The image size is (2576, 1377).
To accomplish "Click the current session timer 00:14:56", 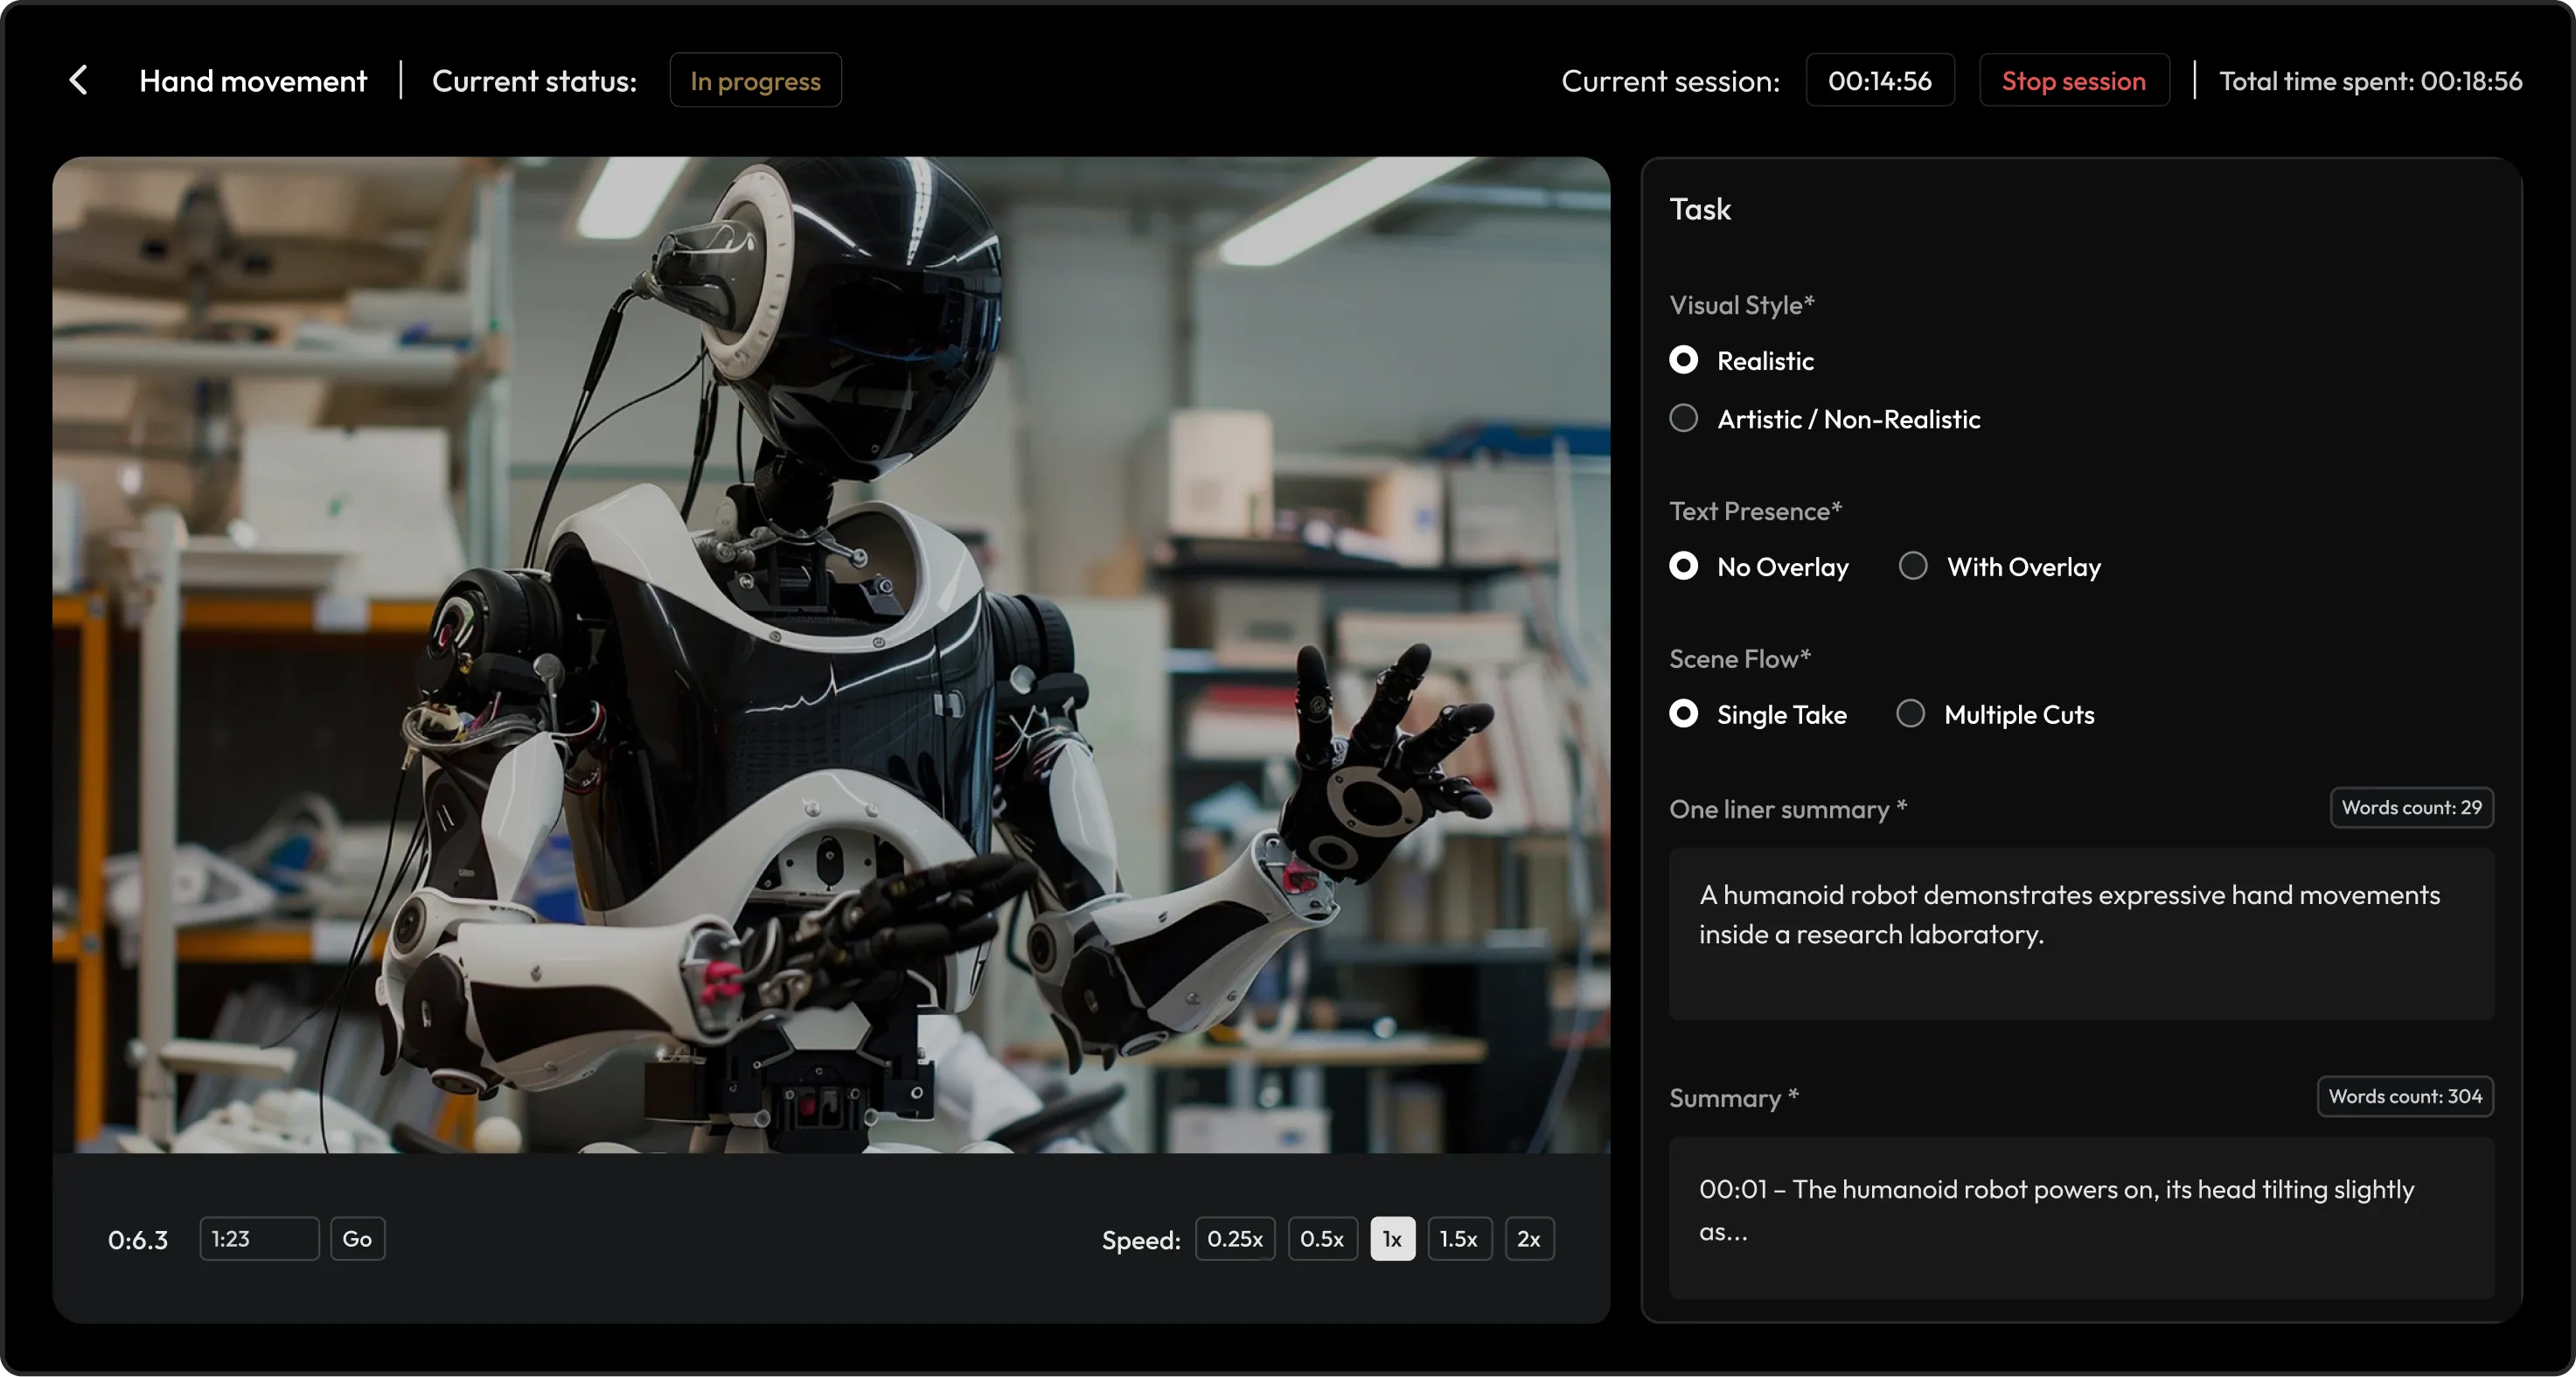I will pyautogui.click(x=1880, y=81).
